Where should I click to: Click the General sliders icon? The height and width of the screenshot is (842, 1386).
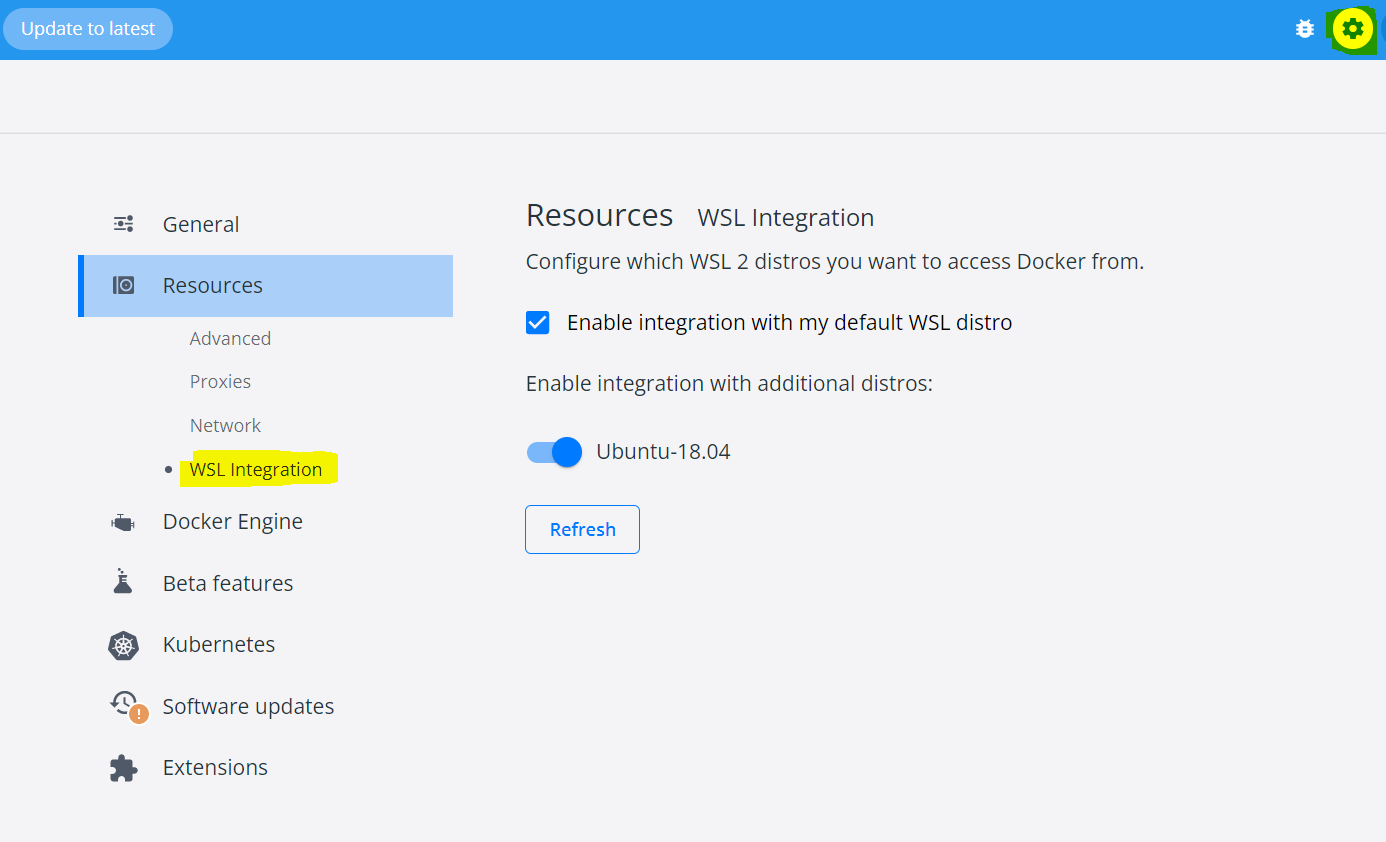pos(123,224)
